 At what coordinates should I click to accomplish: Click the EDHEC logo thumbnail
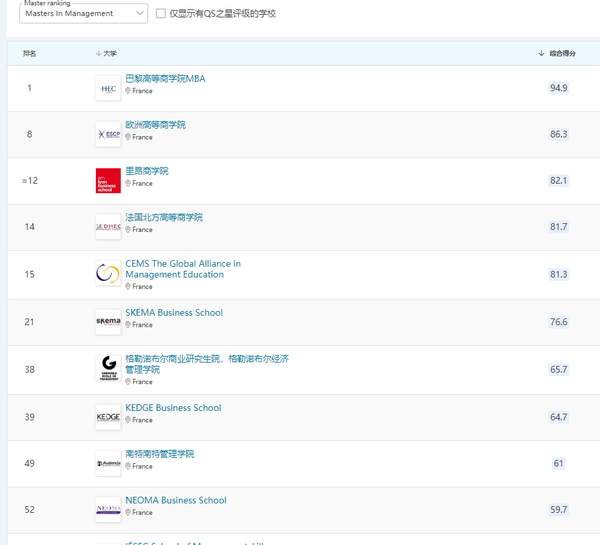coord(108,227)
